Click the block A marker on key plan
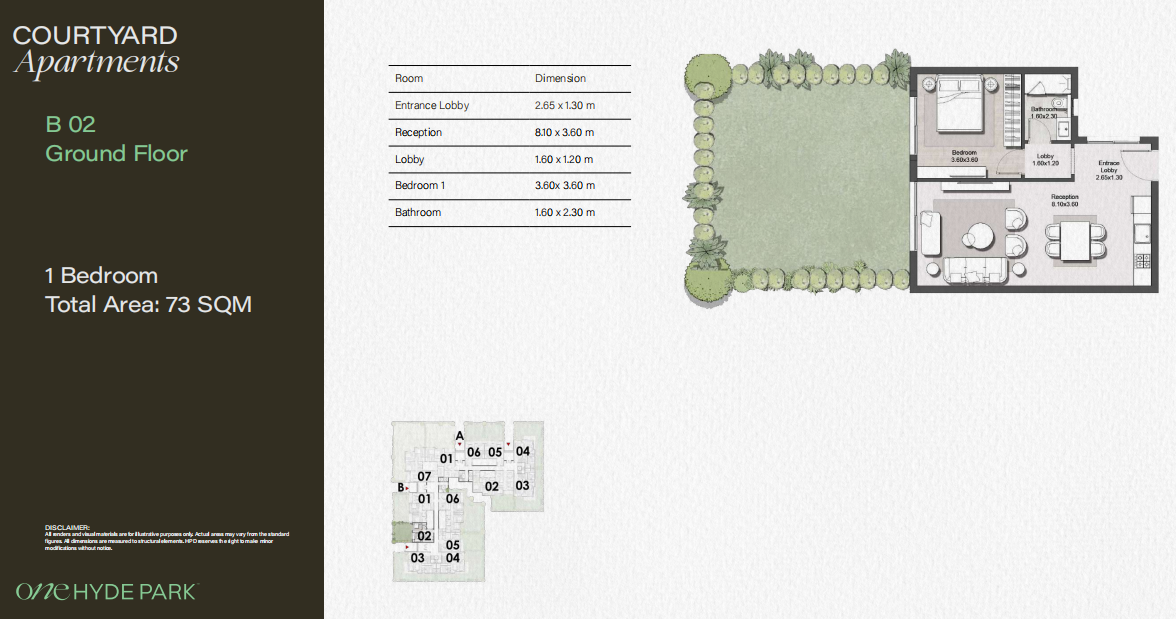This screenshot has height=619, width=1176. point(460,436)
